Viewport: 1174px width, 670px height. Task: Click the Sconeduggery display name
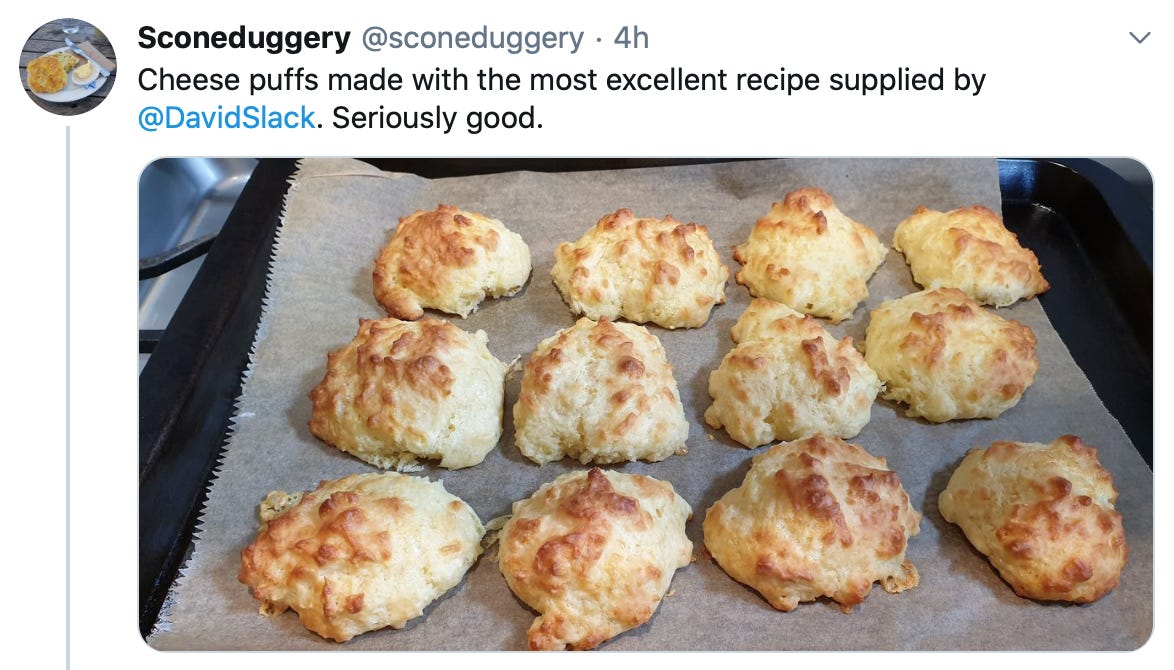(244, 37)
